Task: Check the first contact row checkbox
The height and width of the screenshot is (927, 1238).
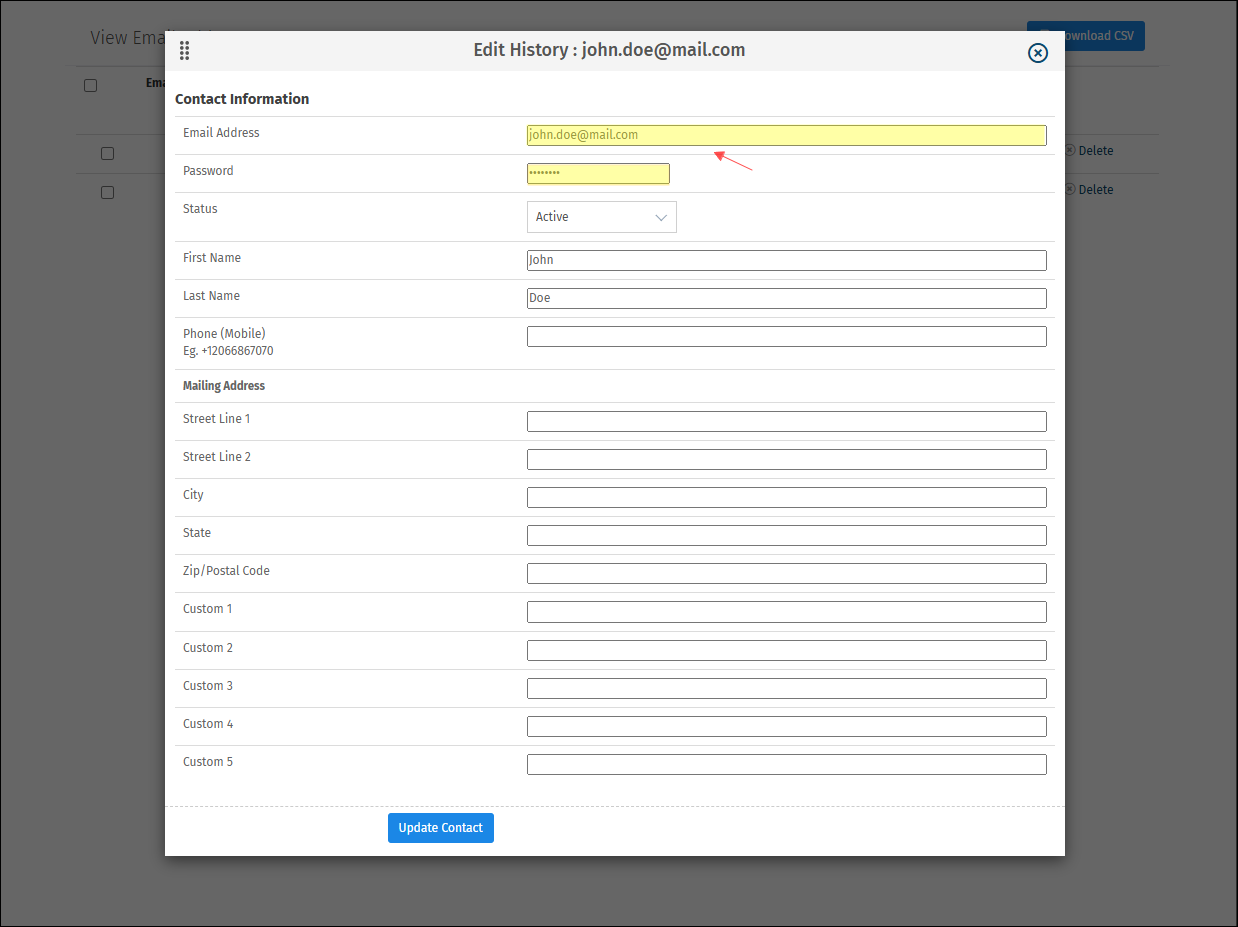Action: click(x=107, y=152)
